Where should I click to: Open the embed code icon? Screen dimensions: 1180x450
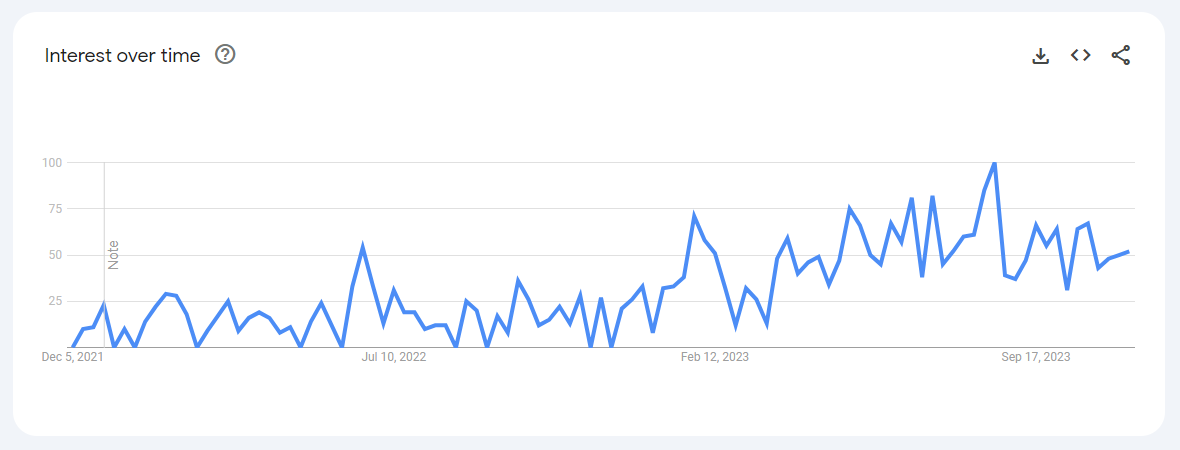point(1081,55)
